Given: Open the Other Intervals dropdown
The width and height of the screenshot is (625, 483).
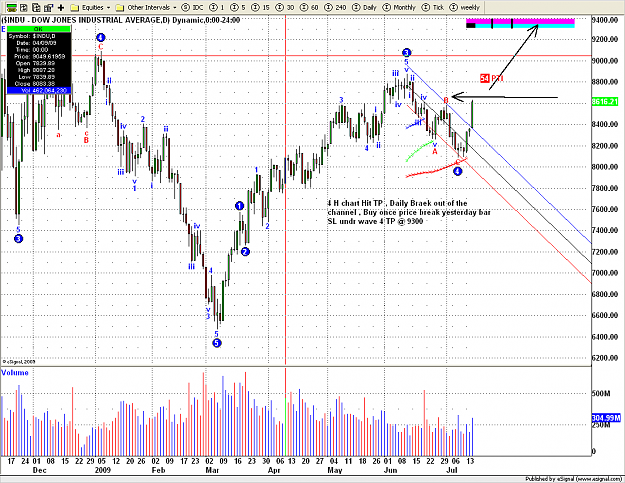Looking at the screenshot, I should tap(145, 7).
